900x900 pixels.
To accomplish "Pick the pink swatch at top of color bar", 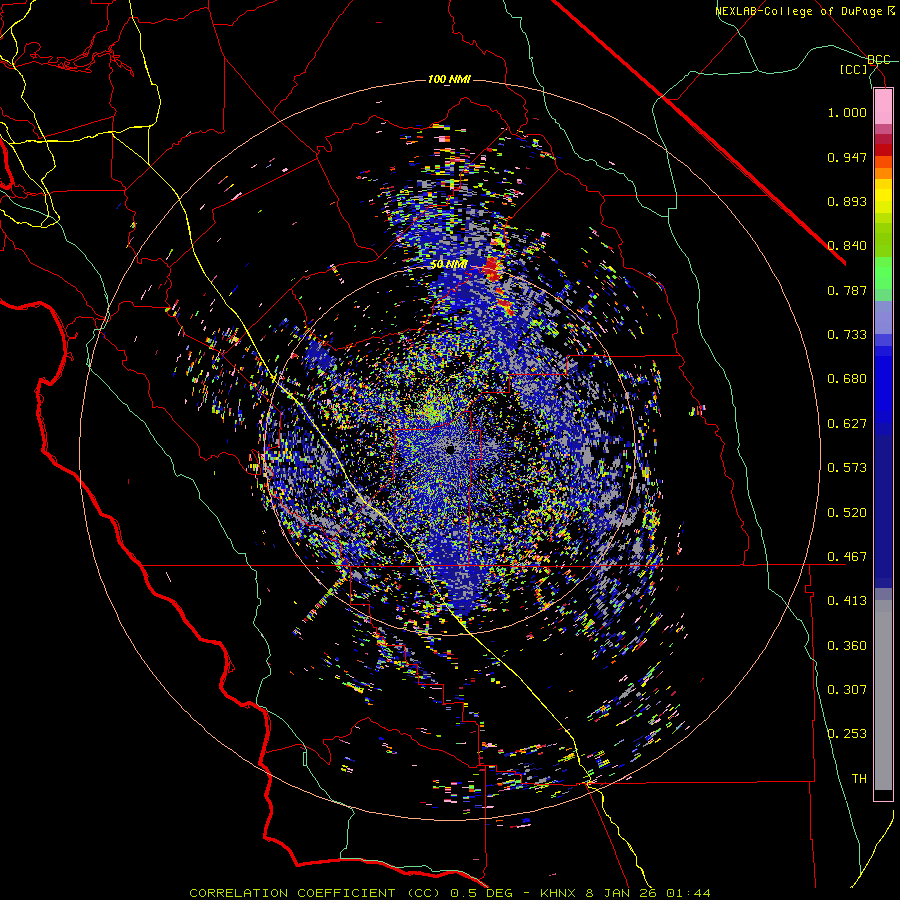I will pyautogui.click(x=883, y=106).
